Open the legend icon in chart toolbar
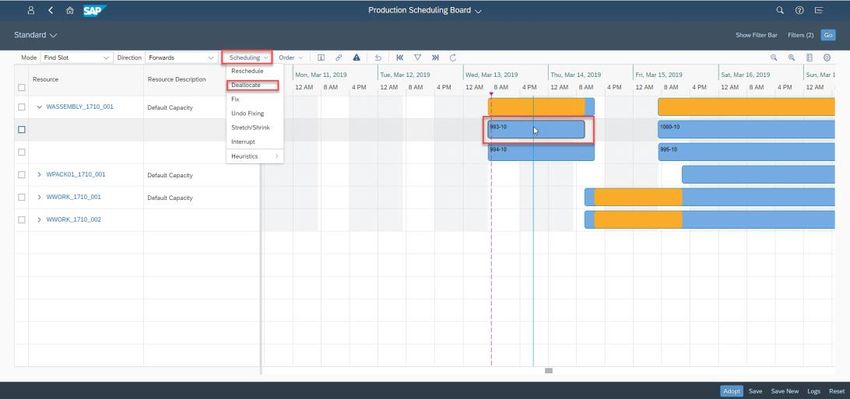850x399 pixels. [x=809, y=57]
